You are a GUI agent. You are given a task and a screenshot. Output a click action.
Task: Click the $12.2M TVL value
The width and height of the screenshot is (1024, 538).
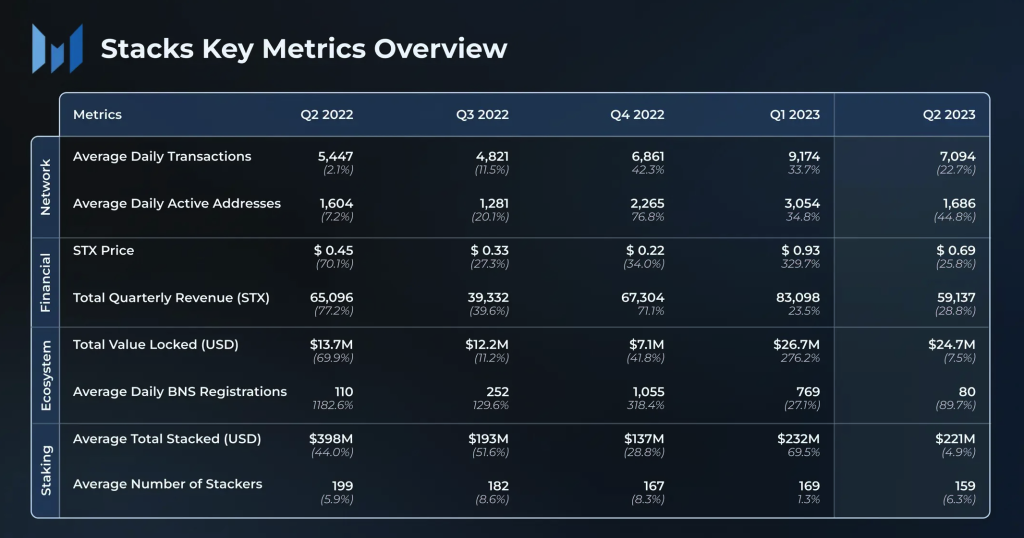(x=487, y=345)
